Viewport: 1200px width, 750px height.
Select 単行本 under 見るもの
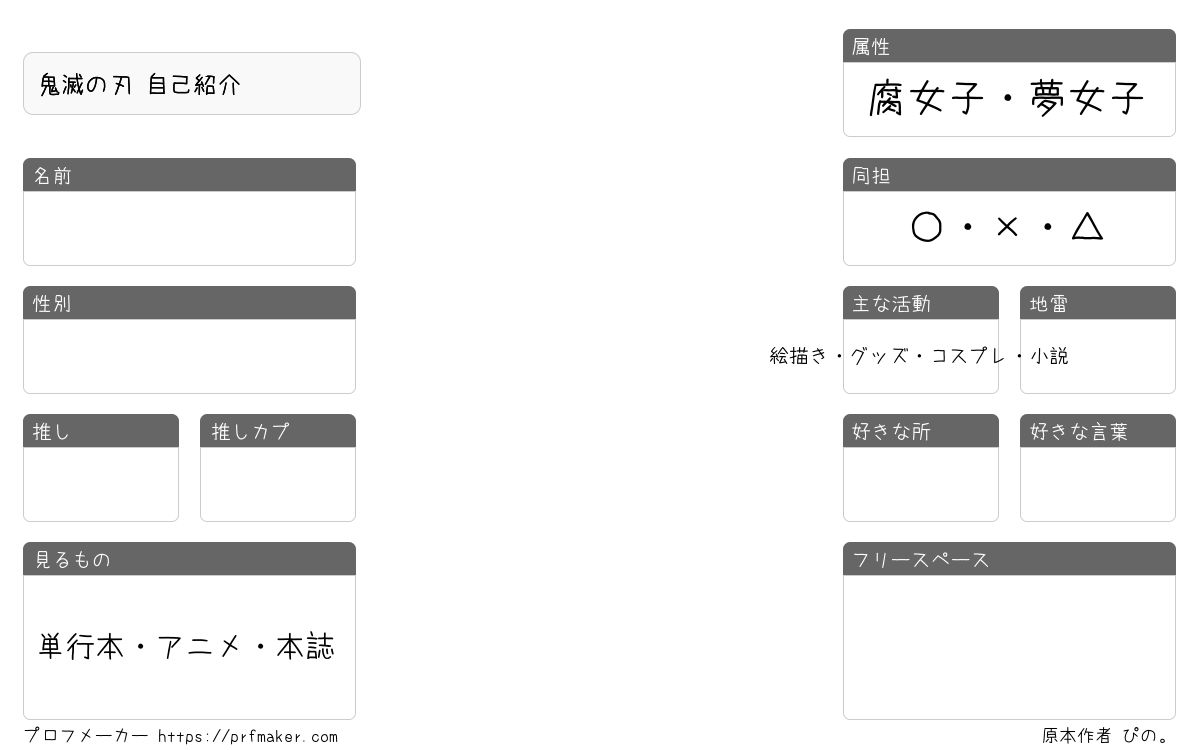coord(81,647)
